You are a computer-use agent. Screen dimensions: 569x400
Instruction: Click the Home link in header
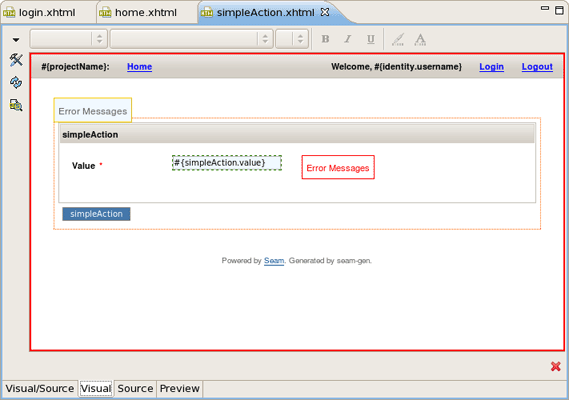139,67
